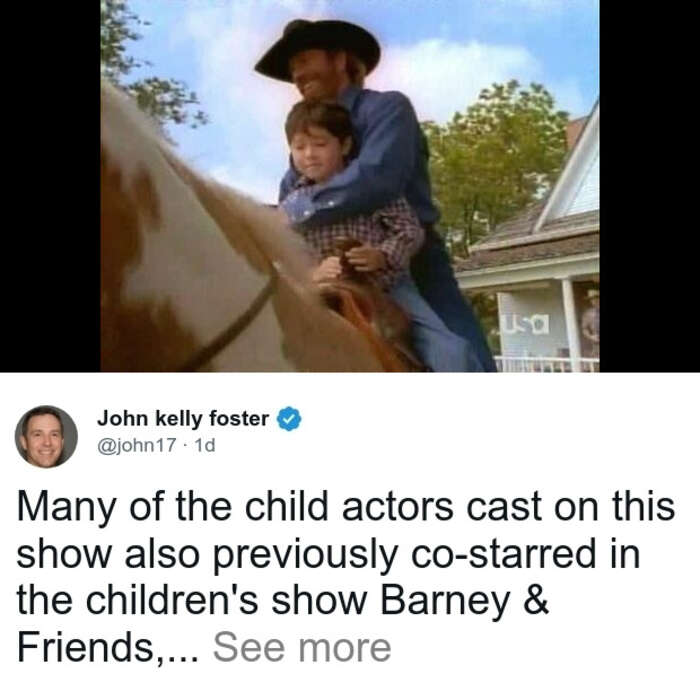The height and width of the screenshot is (700, 700).
Task: Open John kelly foster's profile avatar
Action: 46,437
